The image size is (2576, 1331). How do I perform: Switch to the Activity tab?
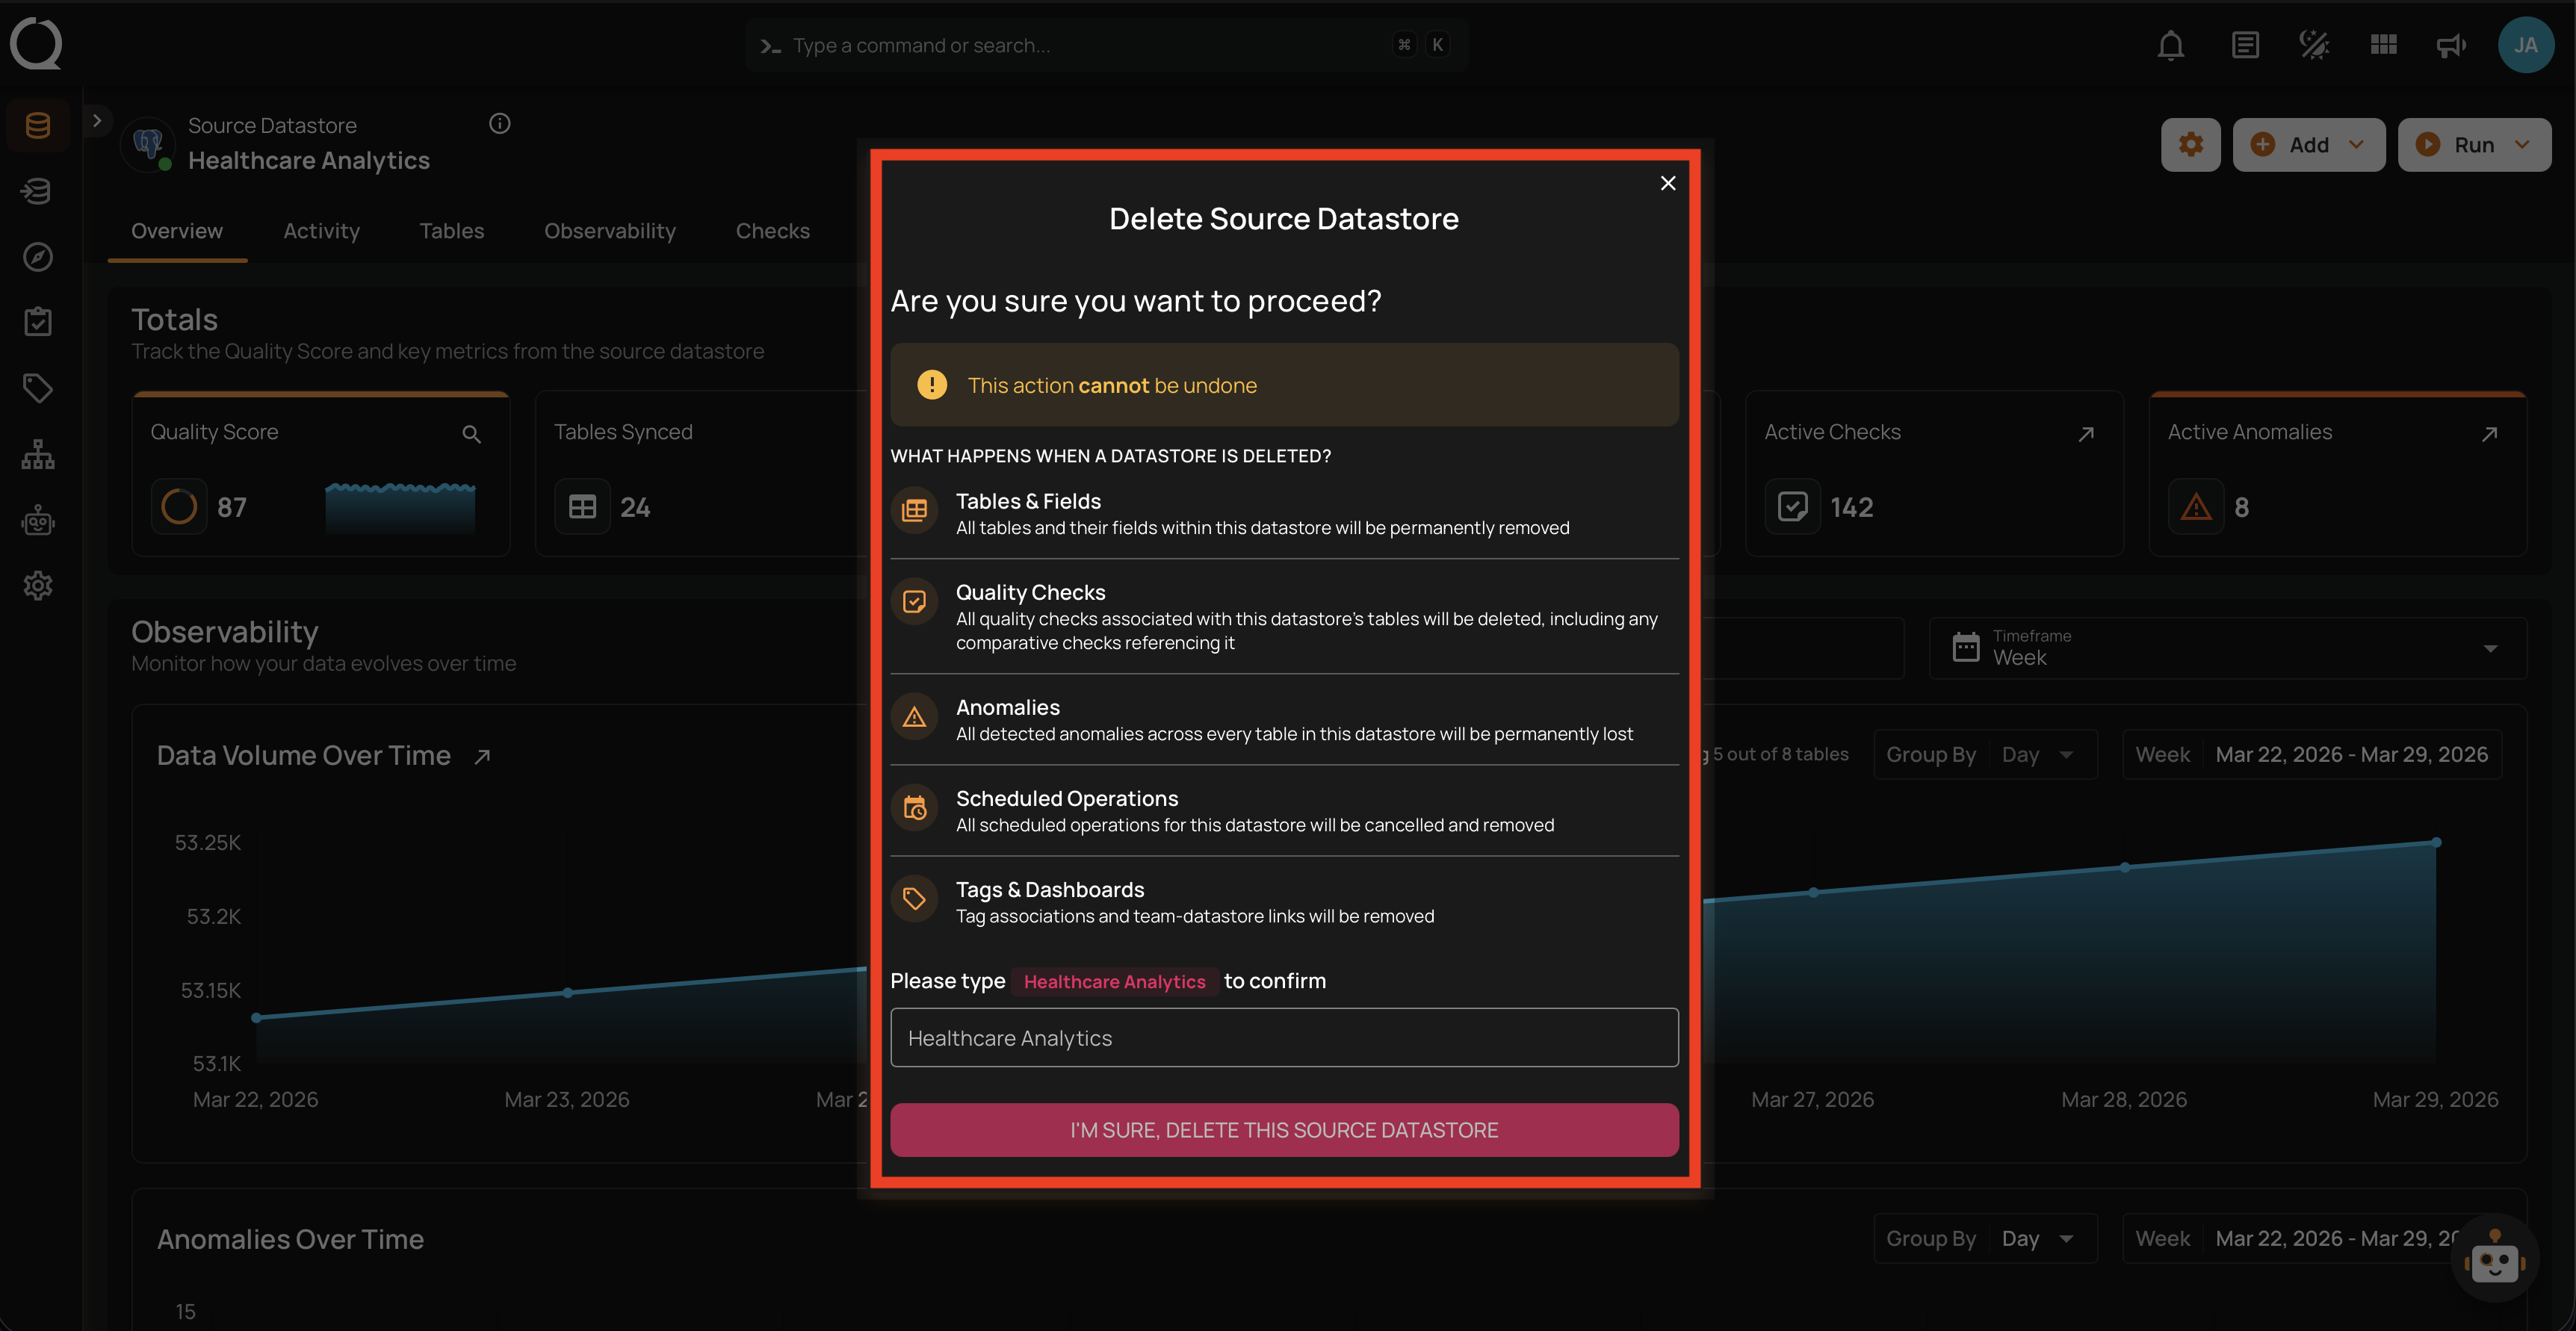(x=321, y=231)
